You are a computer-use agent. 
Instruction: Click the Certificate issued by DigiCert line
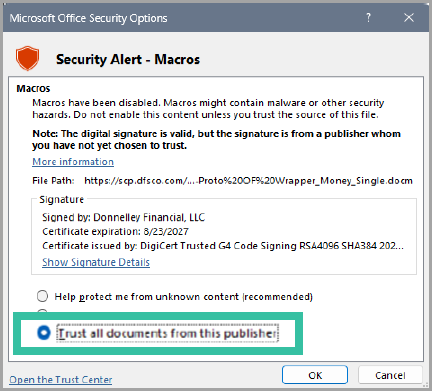(223, 246)
